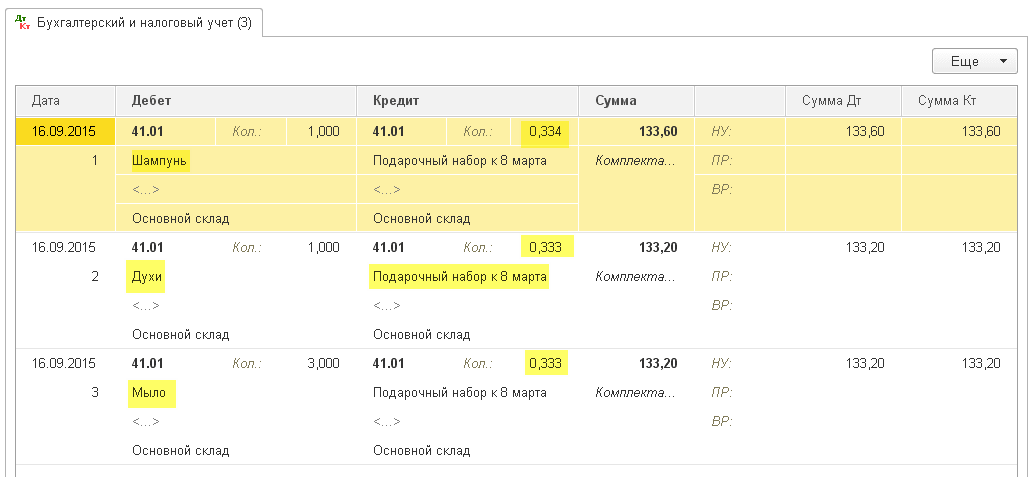Select Основной склад under Мыло debit
The image size is (1033, 477).
coord(180,450)
